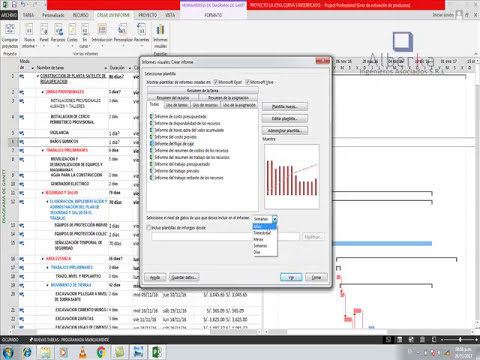Viewport: 480px width, 360px height.
Task: Open Internet Explorer from the taskbar
Action: [x=27, y=352]
